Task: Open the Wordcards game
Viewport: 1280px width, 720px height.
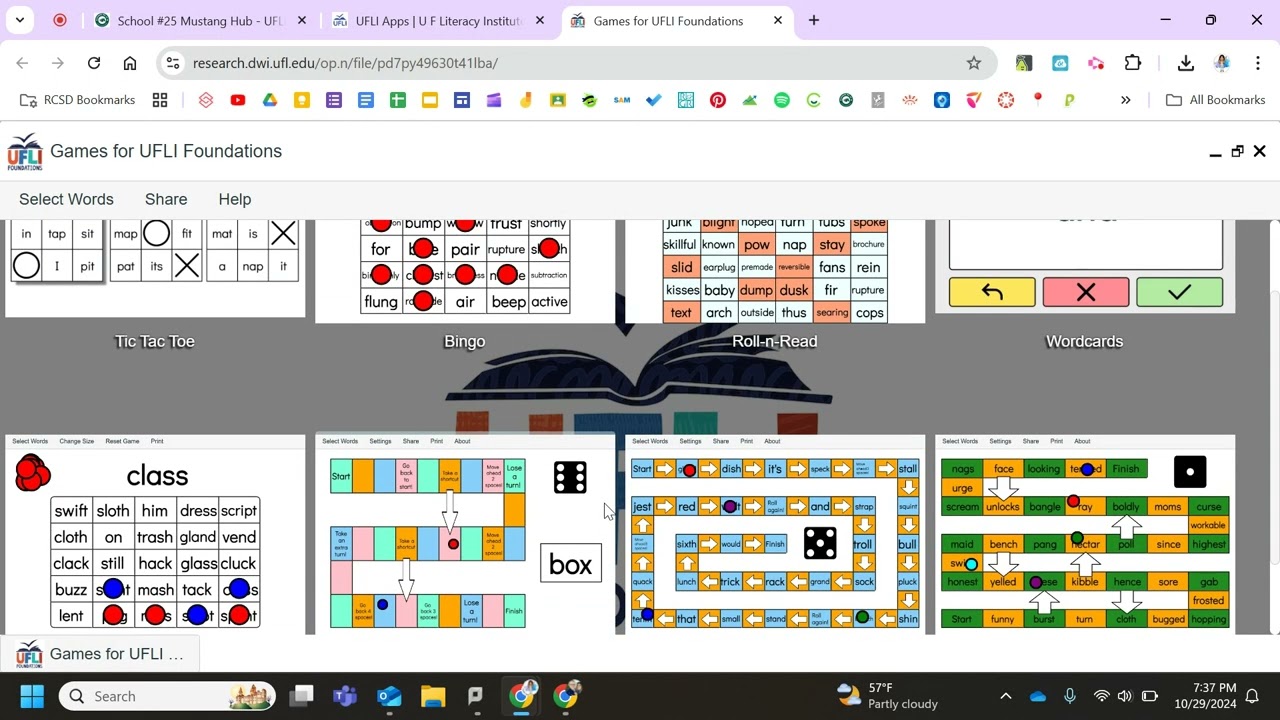Action: click(1085, 267)
